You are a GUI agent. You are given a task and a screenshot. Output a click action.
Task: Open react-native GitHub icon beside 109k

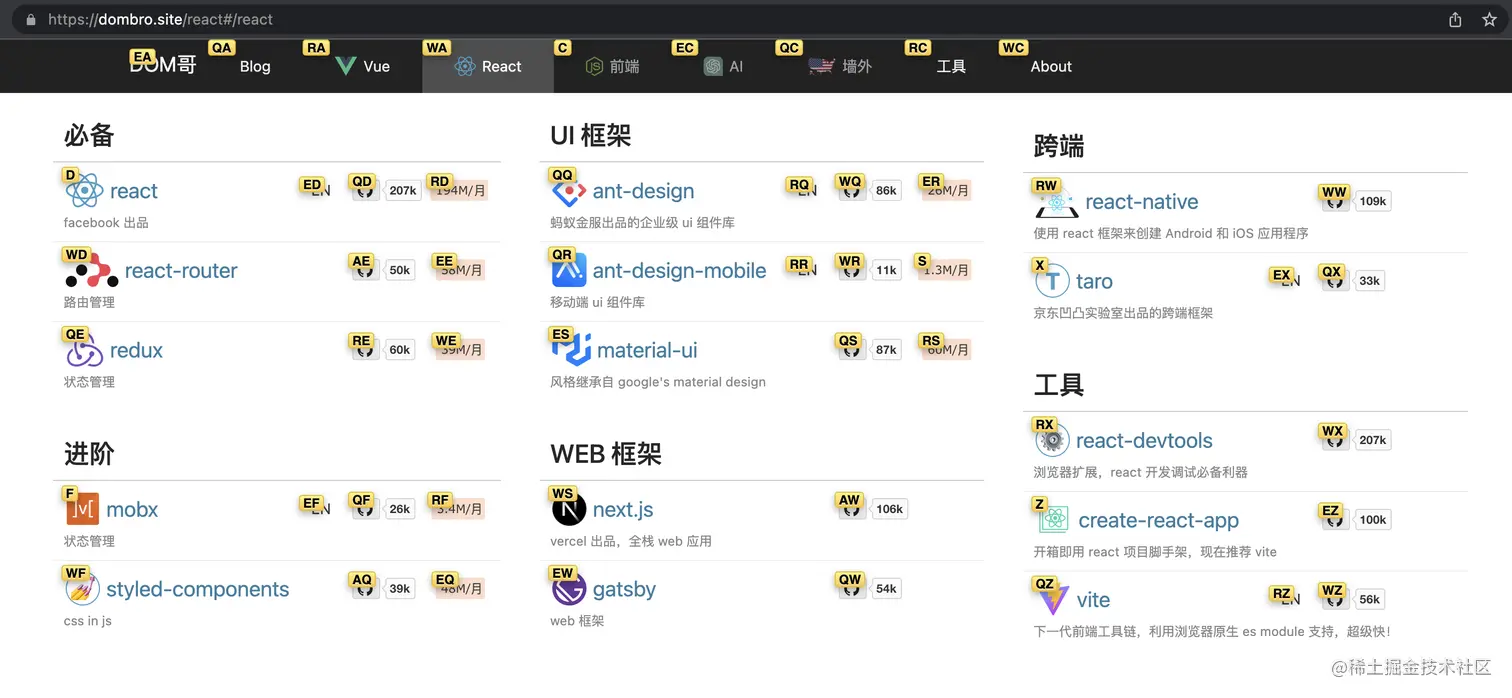(x=1336, y=201)
